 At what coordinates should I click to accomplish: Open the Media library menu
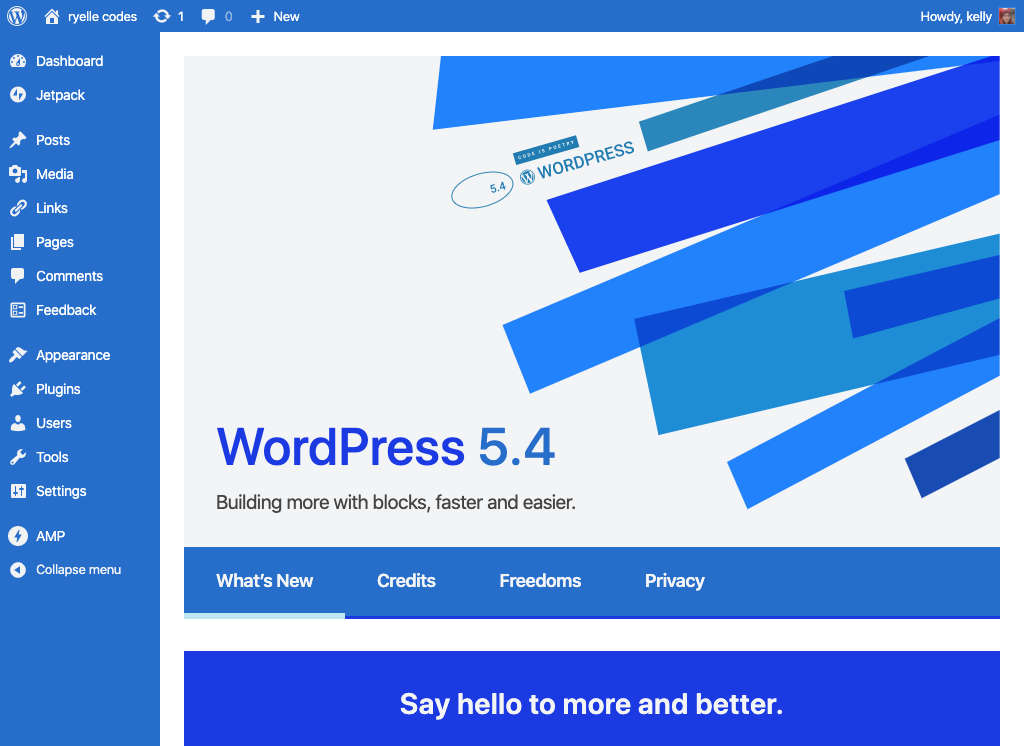tap(54, 174)
